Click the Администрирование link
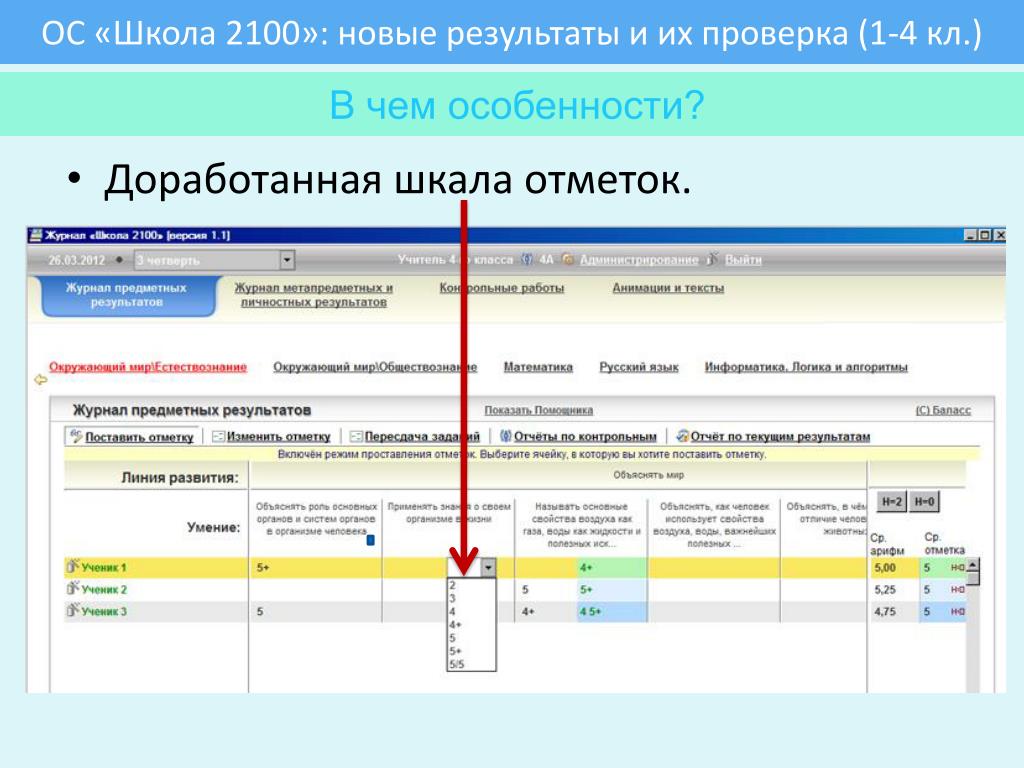 click(x=639, y=259)
